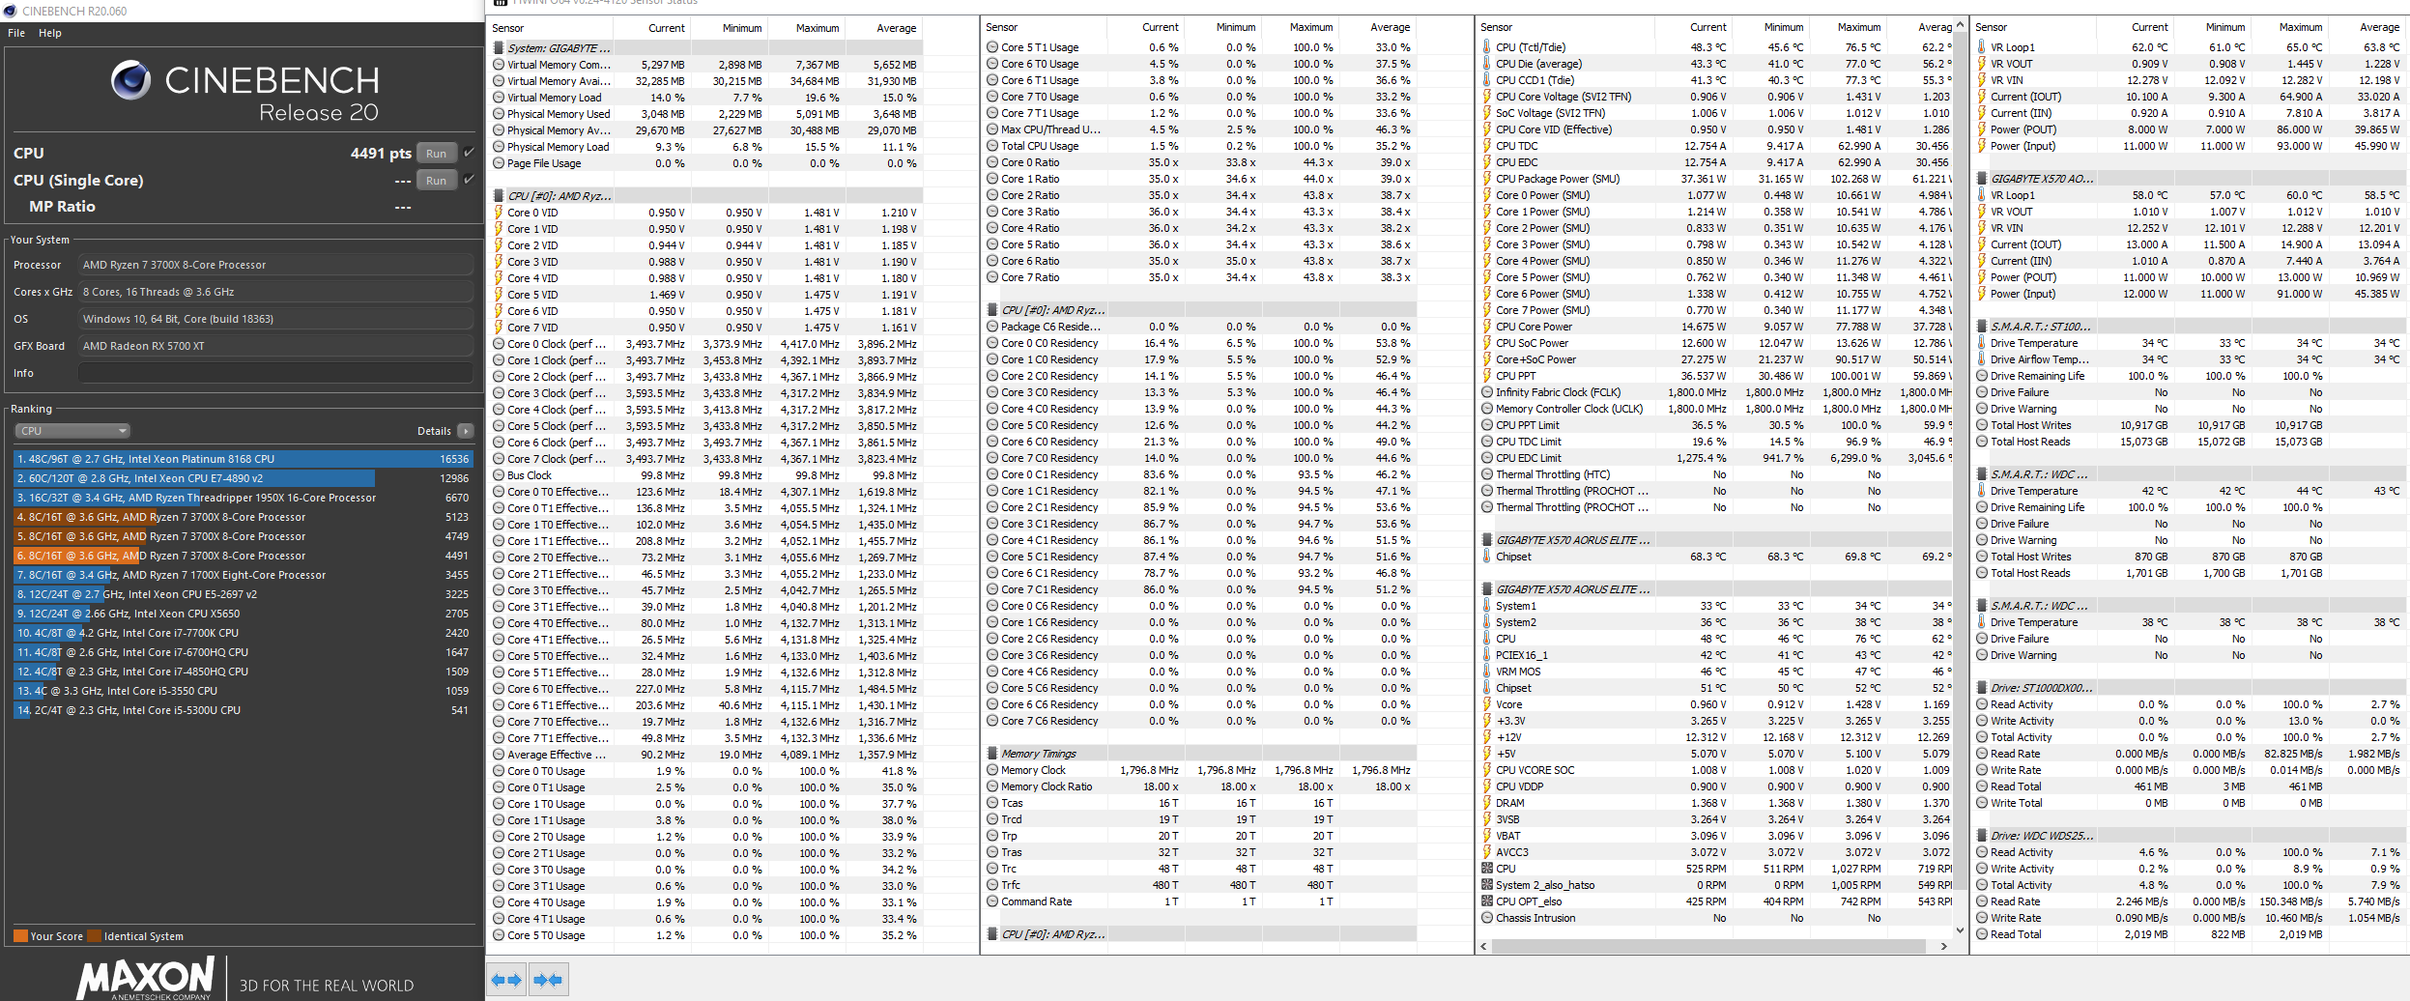This screenshot has height=1001, width=2410.
Task: Click the fan icon beside CPU OPT_elso
Action: (1487, 901)
